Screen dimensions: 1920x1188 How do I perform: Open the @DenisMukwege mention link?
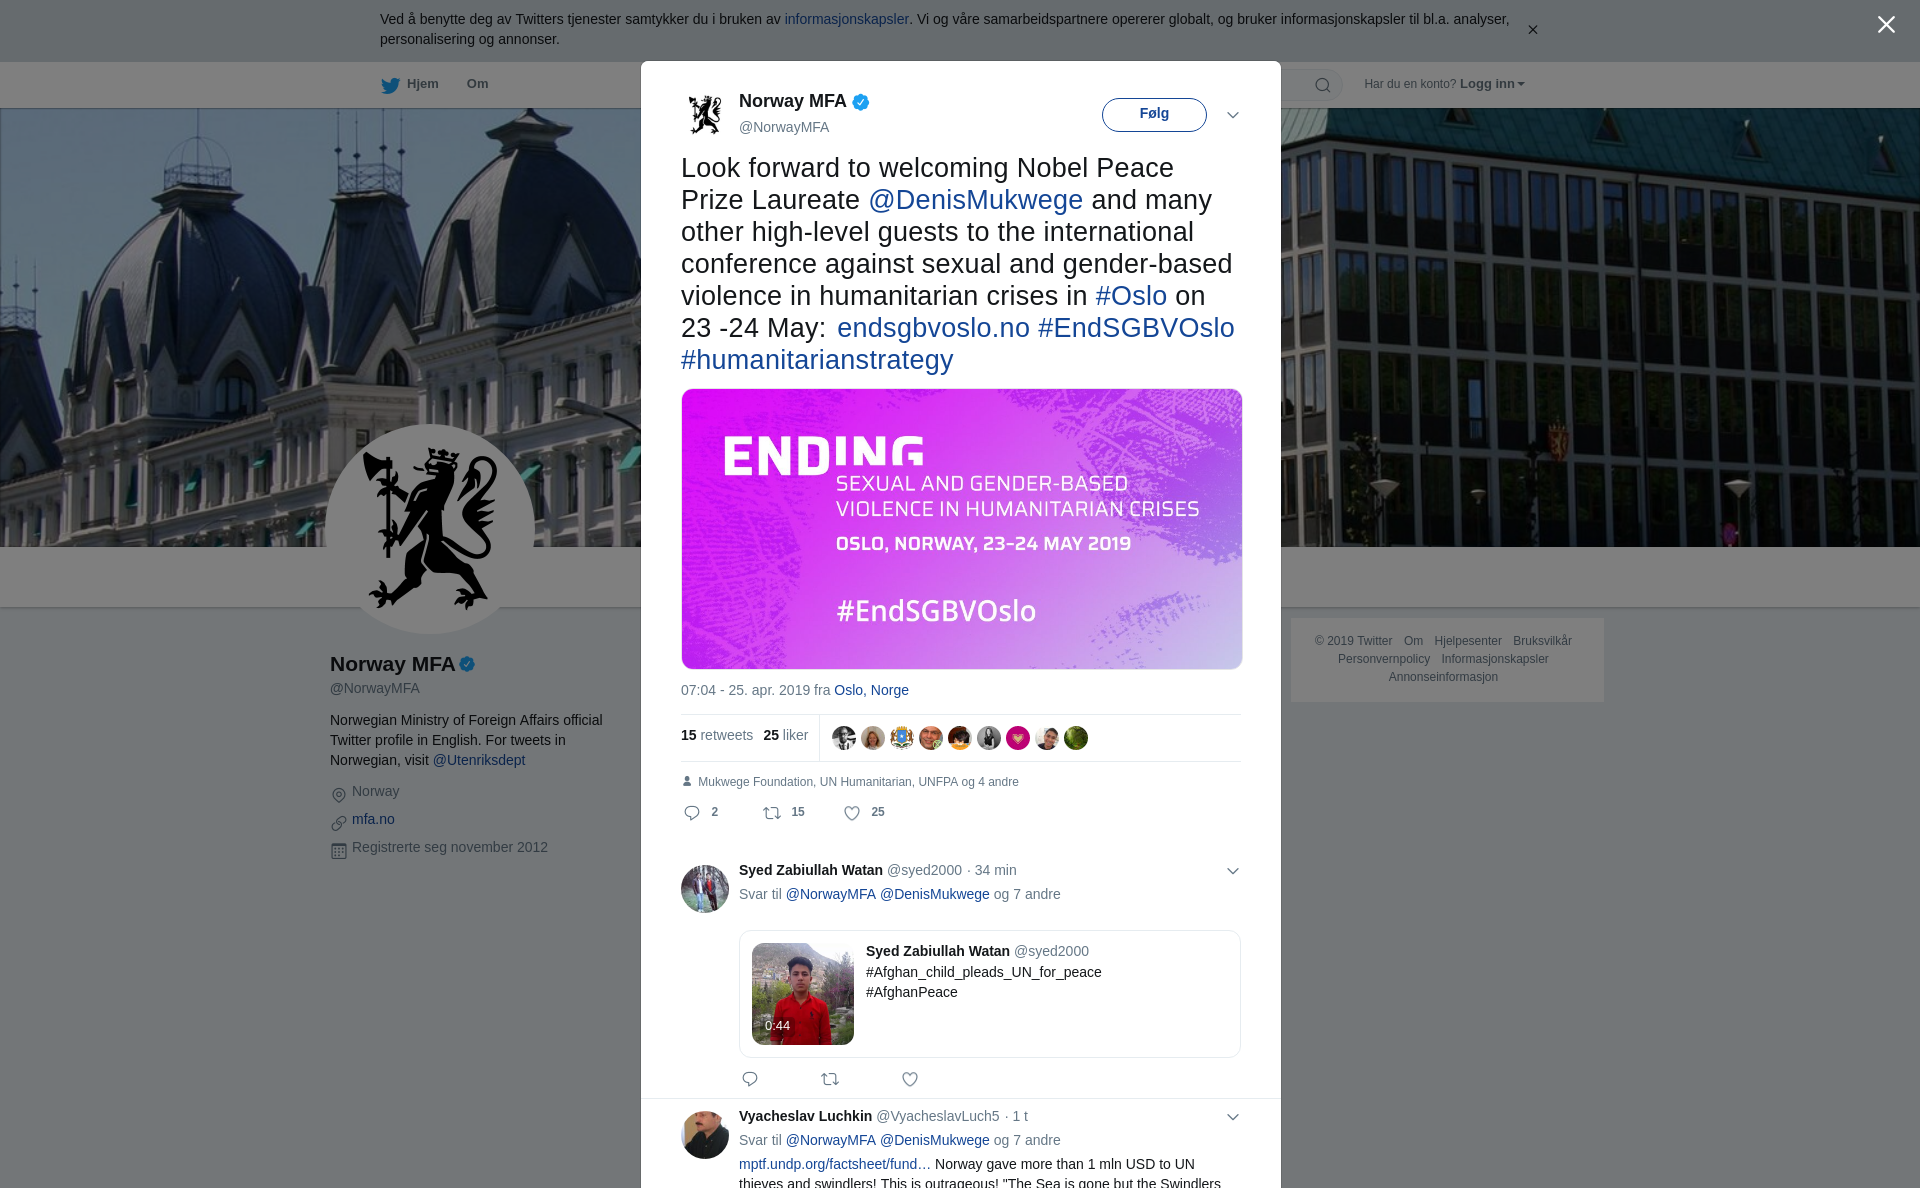(x=975, y=200)
